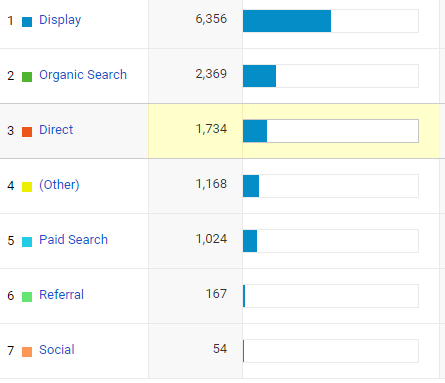Click row number 3 beside Direct

point(10,131)
